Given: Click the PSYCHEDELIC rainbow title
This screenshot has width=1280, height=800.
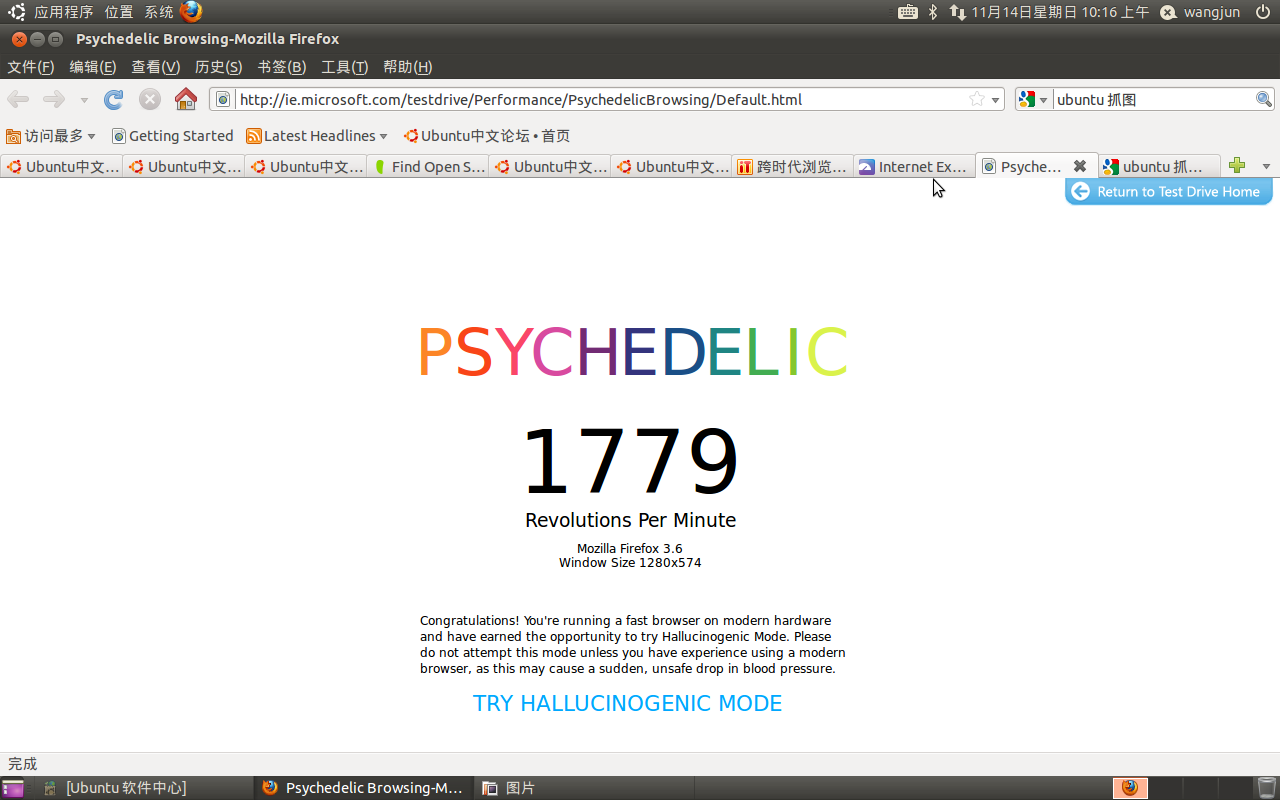Looking at the screenshot, I should (632, 352).
